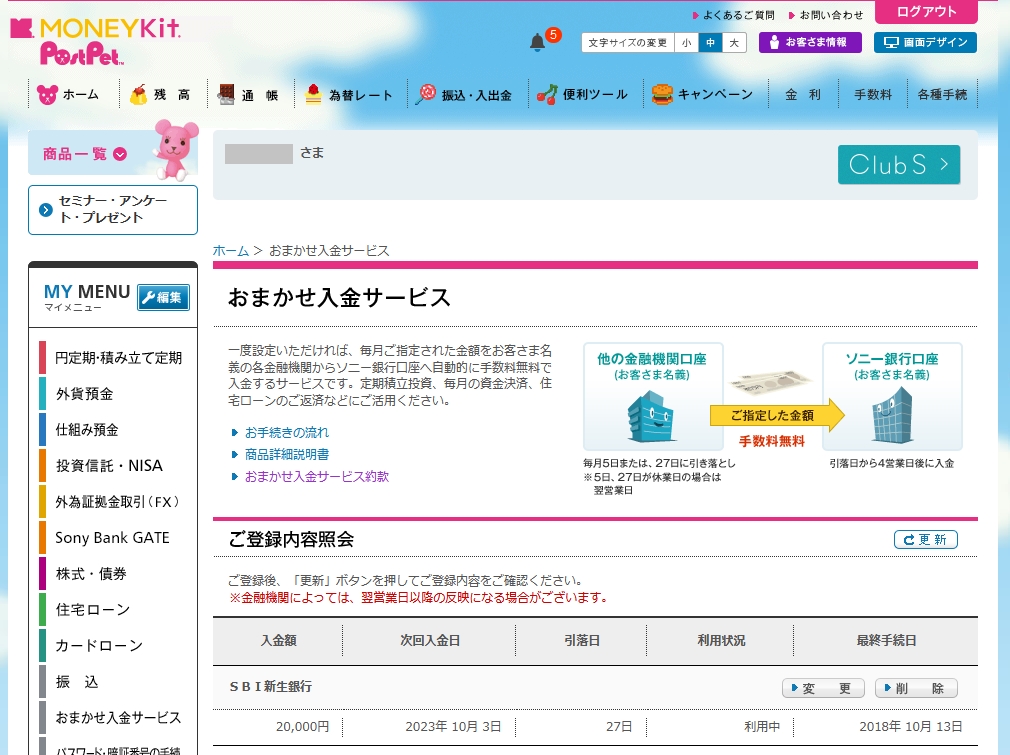
Task: Click the 文字サイズの変更 label
Action: point(627,43)
